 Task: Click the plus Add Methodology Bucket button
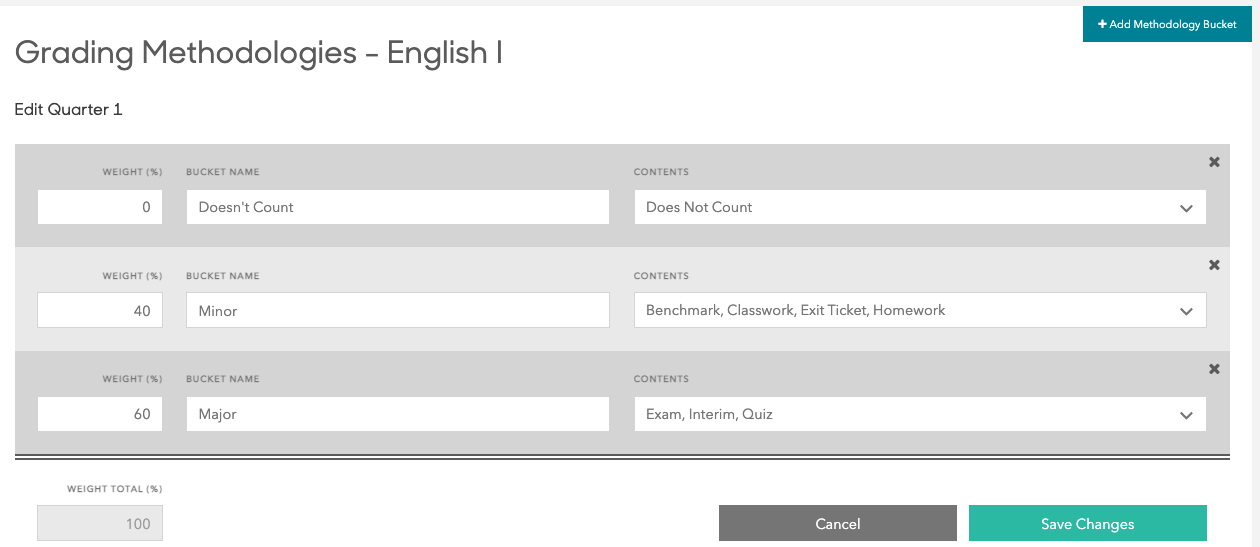point(1167,24)
